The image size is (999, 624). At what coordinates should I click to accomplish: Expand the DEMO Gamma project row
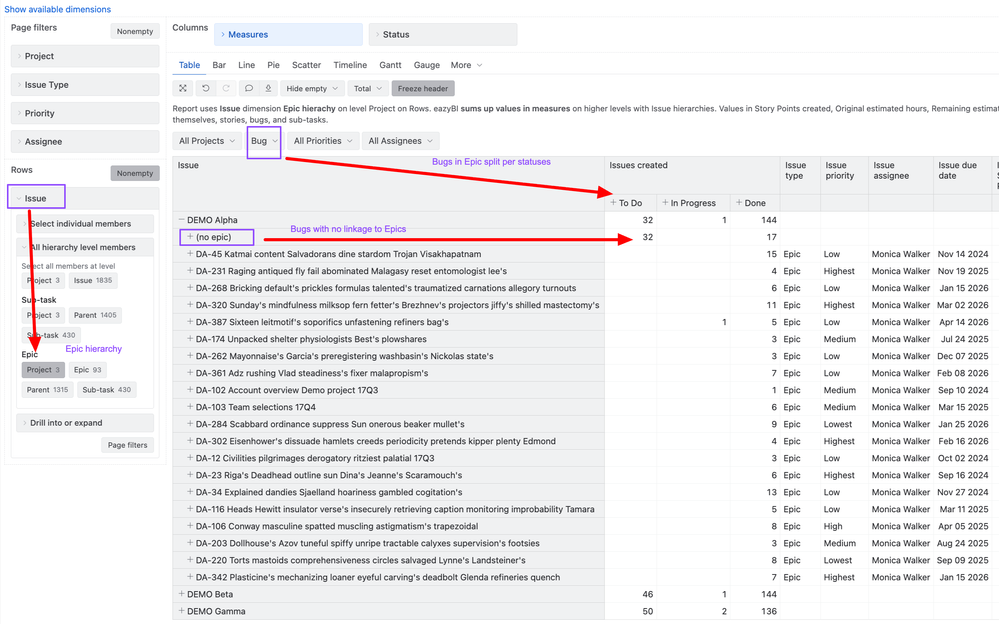(182, 611)
